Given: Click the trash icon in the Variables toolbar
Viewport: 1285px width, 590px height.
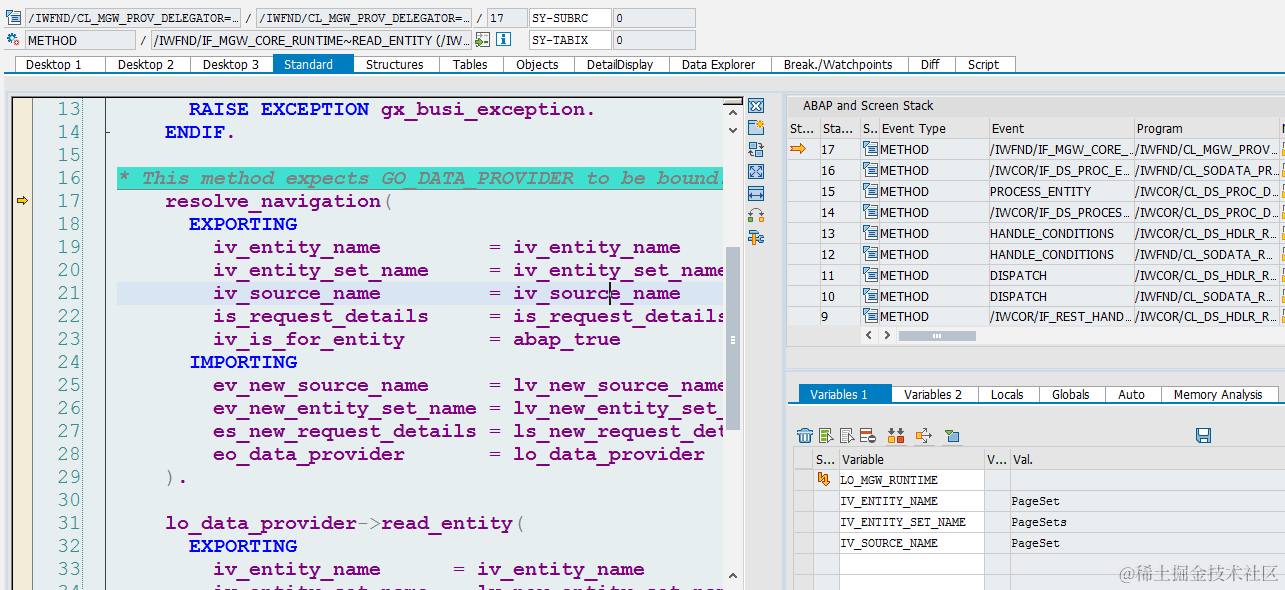Looking at the screenshot, I should [805, 435].
